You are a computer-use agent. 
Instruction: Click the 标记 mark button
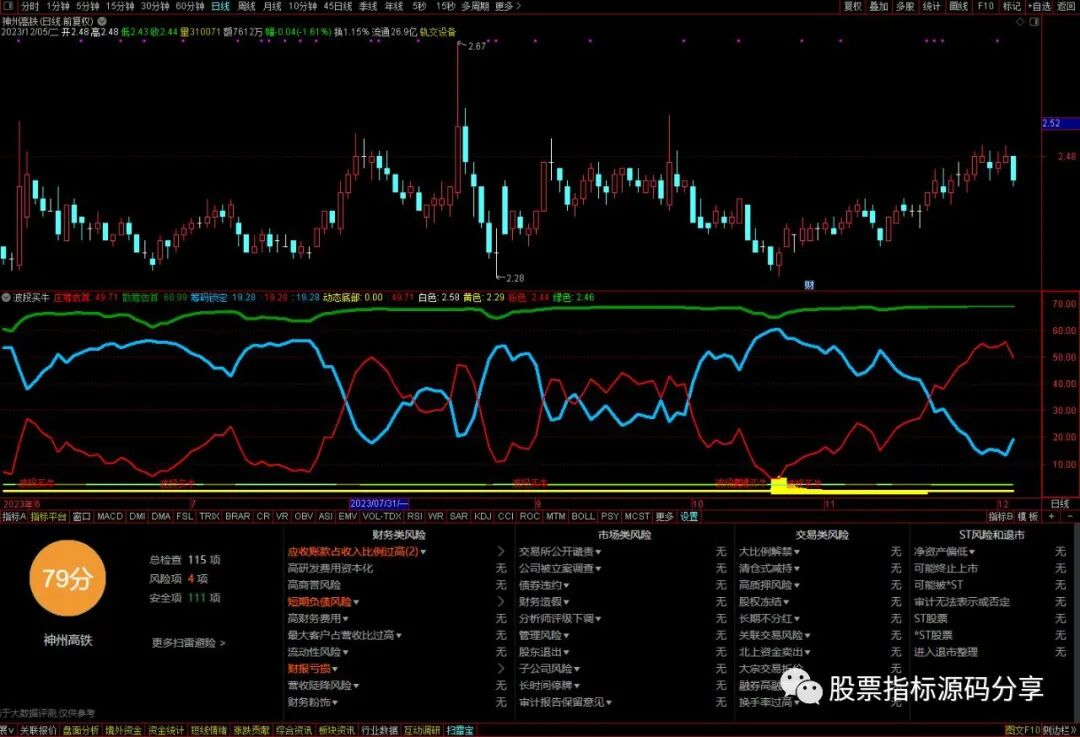click(1012, 6)
